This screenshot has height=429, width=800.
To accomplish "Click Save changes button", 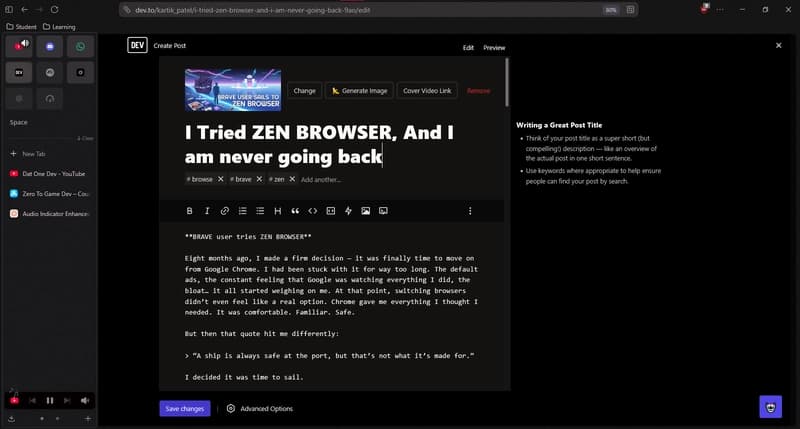I will pyautogui.click(x=185, y=409).
